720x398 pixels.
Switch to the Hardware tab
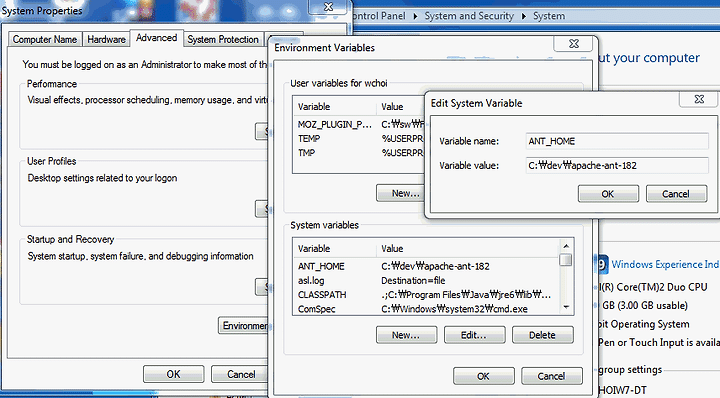pos(106,39)
